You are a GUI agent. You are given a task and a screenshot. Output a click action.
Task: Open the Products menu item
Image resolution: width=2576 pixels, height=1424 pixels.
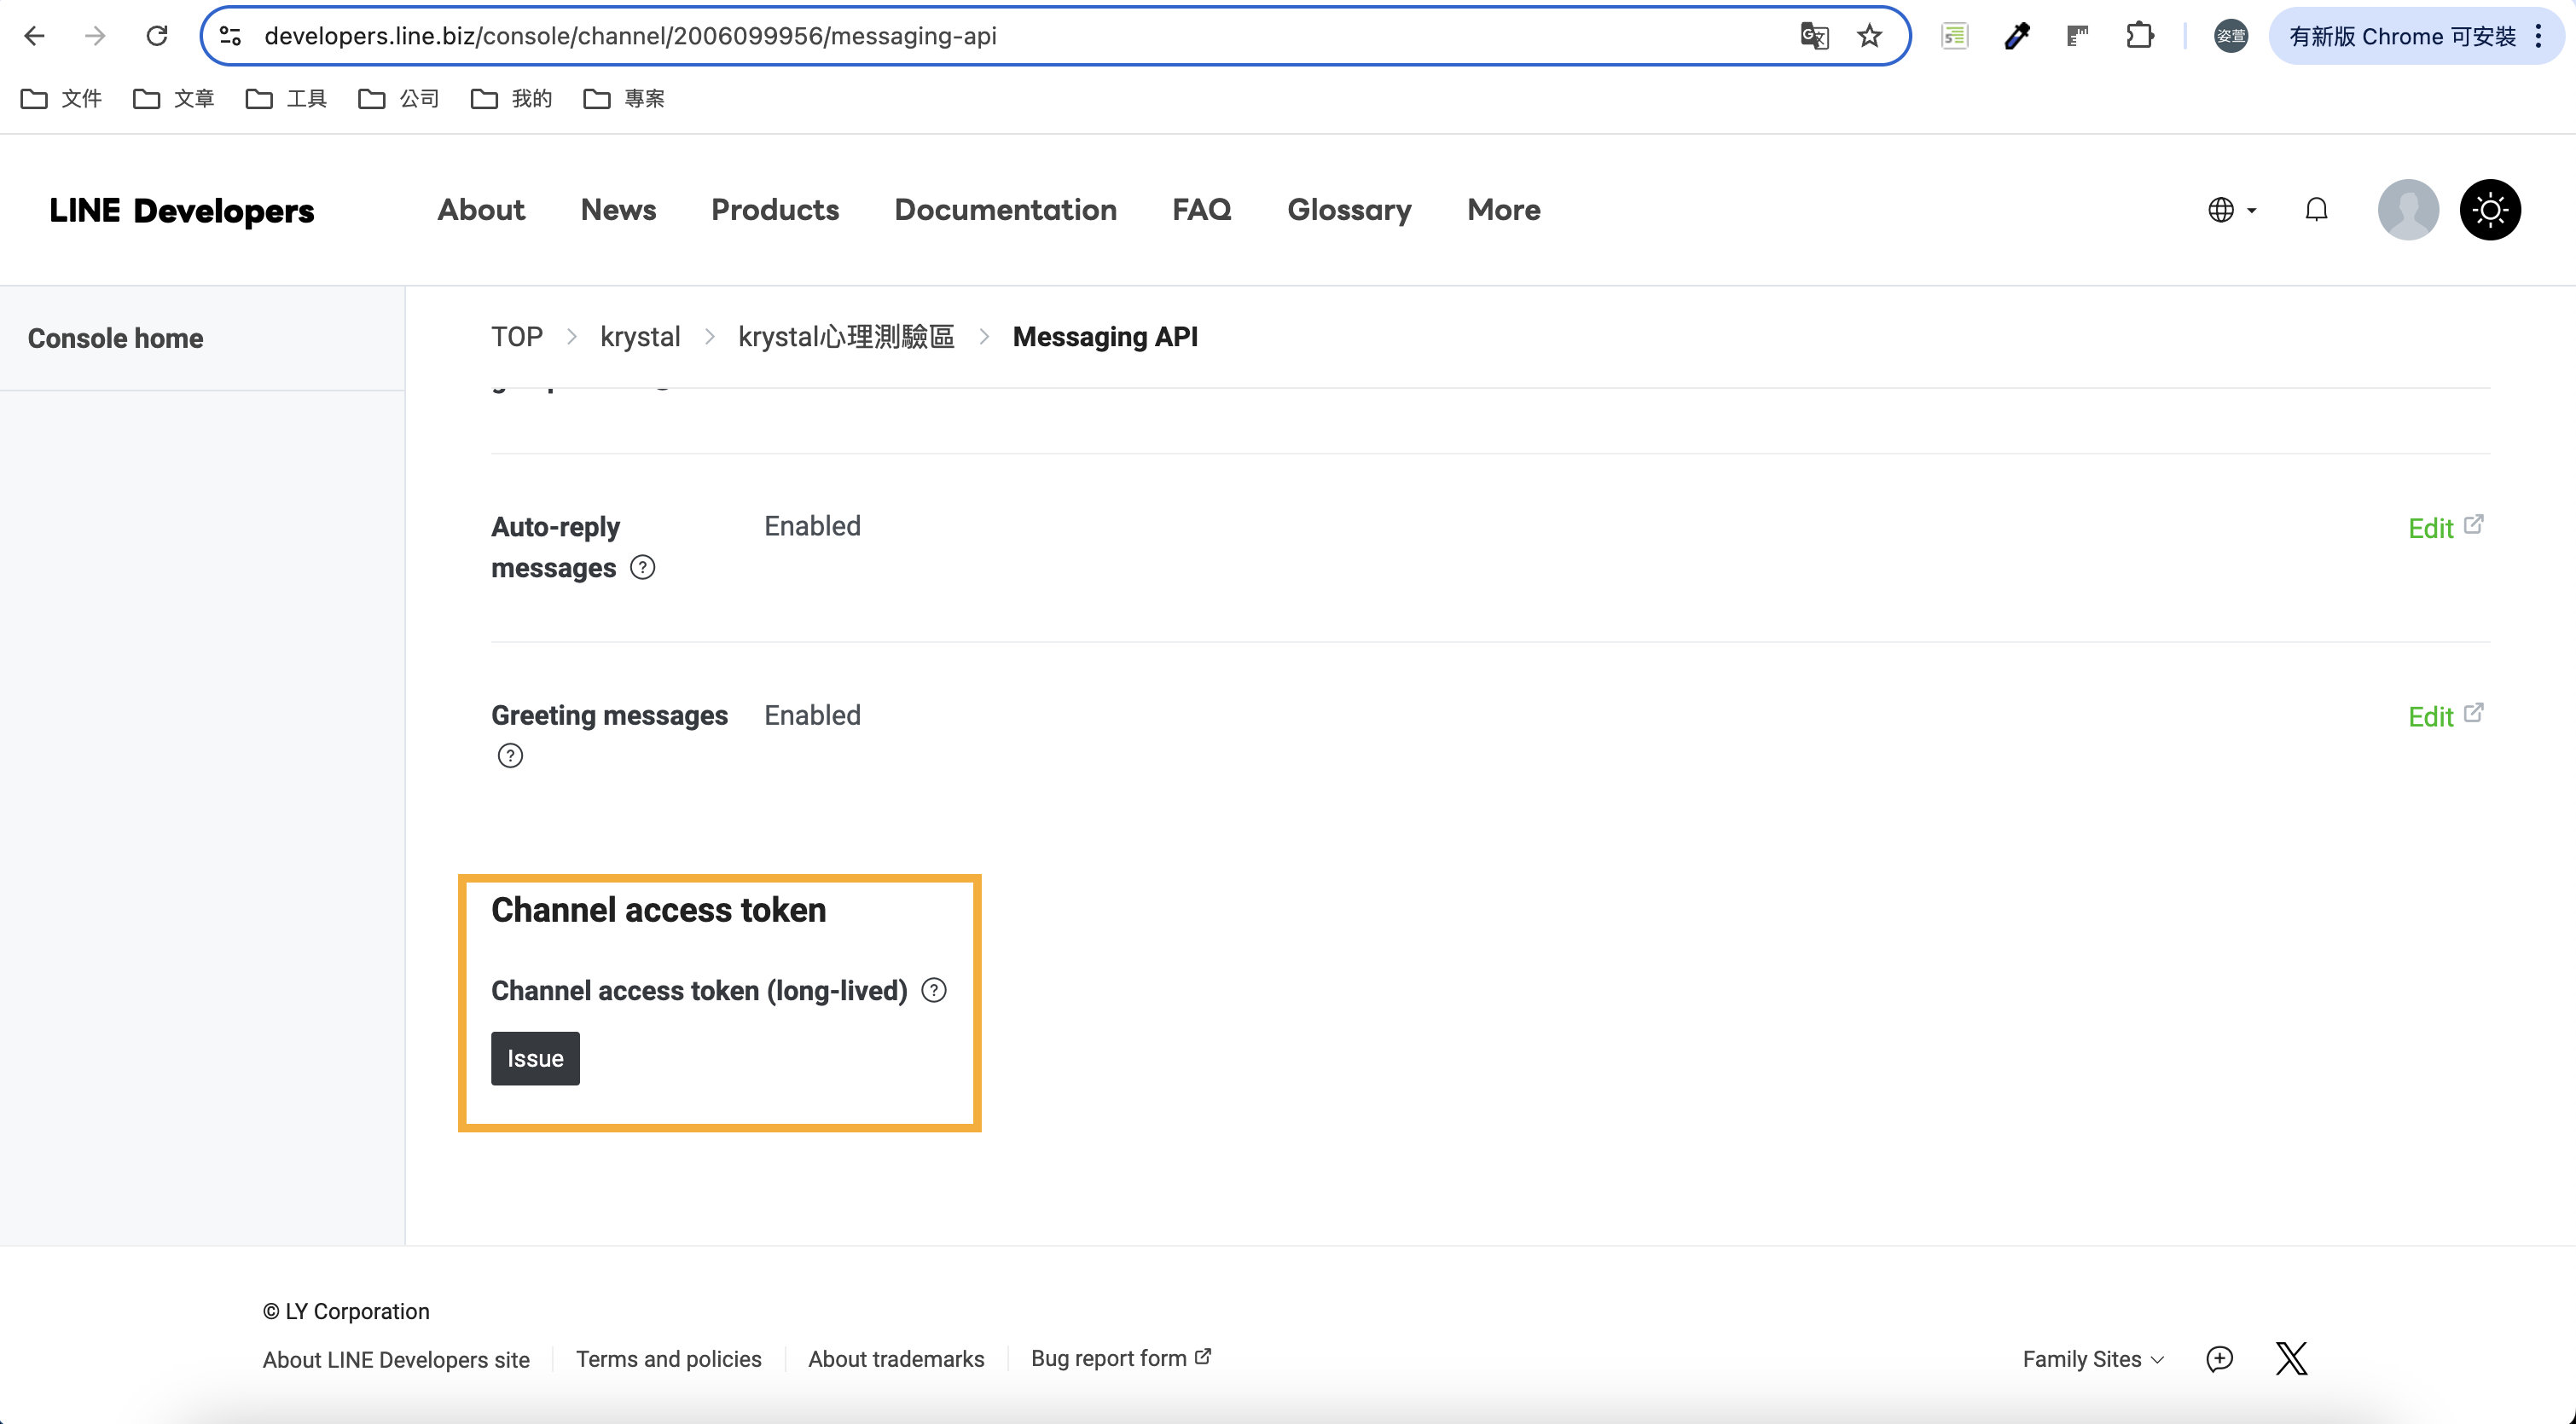[775, 210]
